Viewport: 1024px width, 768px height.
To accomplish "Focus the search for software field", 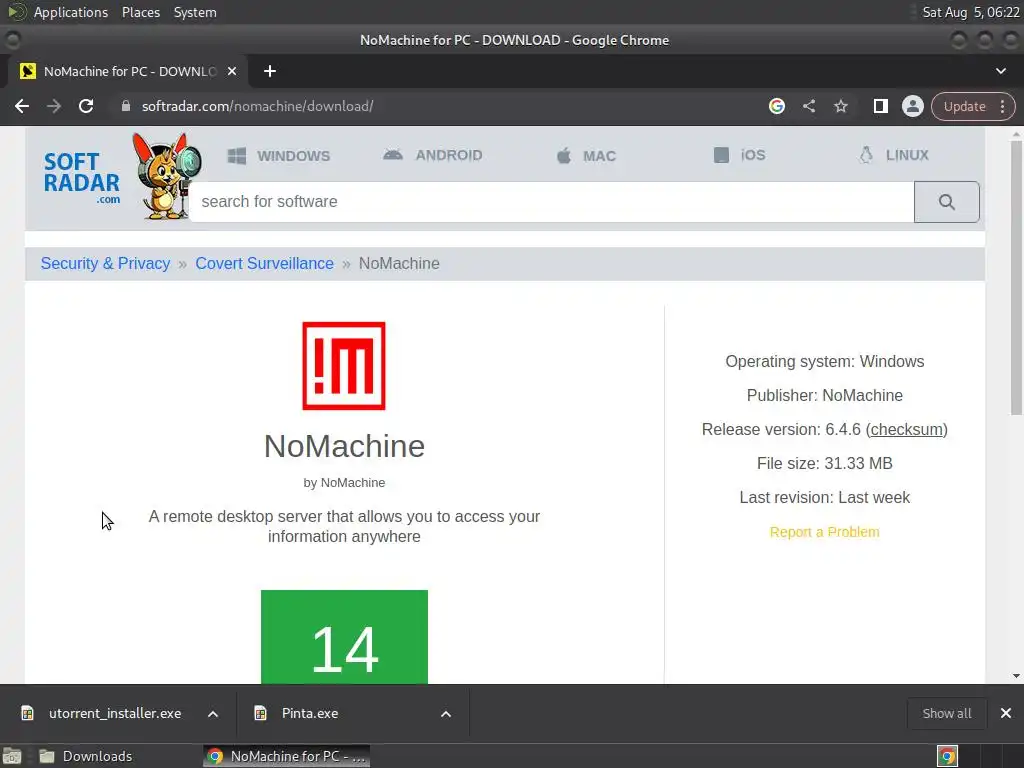I will tap(552, 202).
